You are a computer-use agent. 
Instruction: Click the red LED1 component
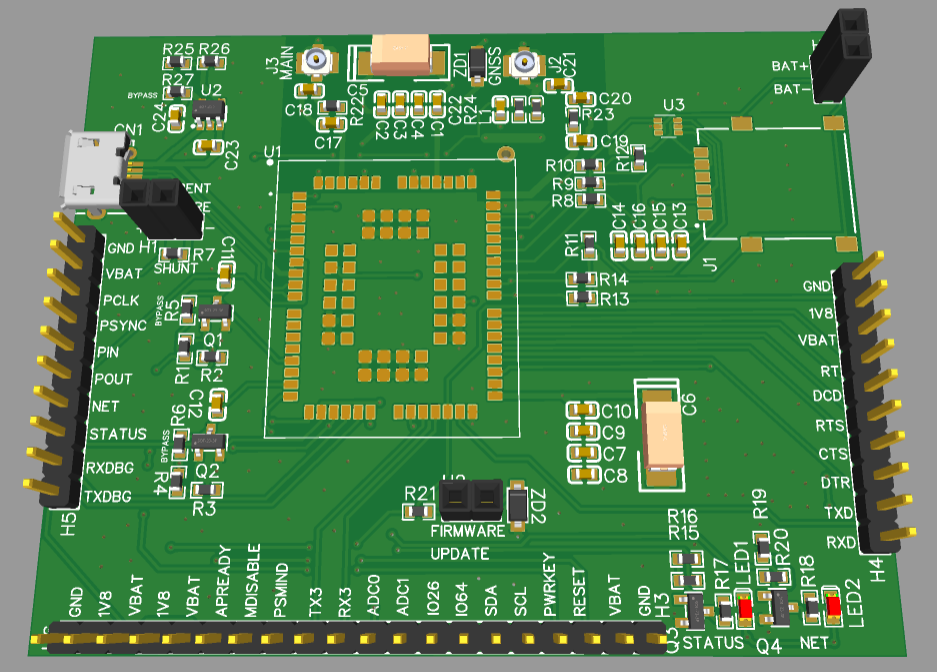(745, 609)
